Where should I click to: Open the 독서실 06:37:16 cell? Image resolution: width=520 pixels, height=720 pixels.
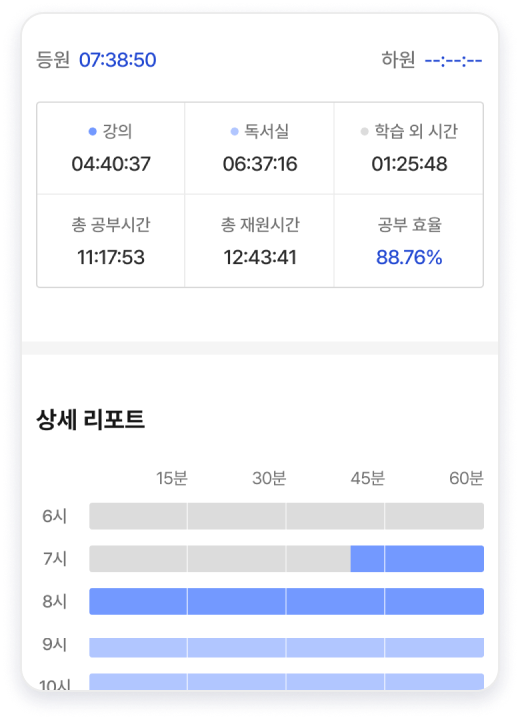click(x=260, y=148)
